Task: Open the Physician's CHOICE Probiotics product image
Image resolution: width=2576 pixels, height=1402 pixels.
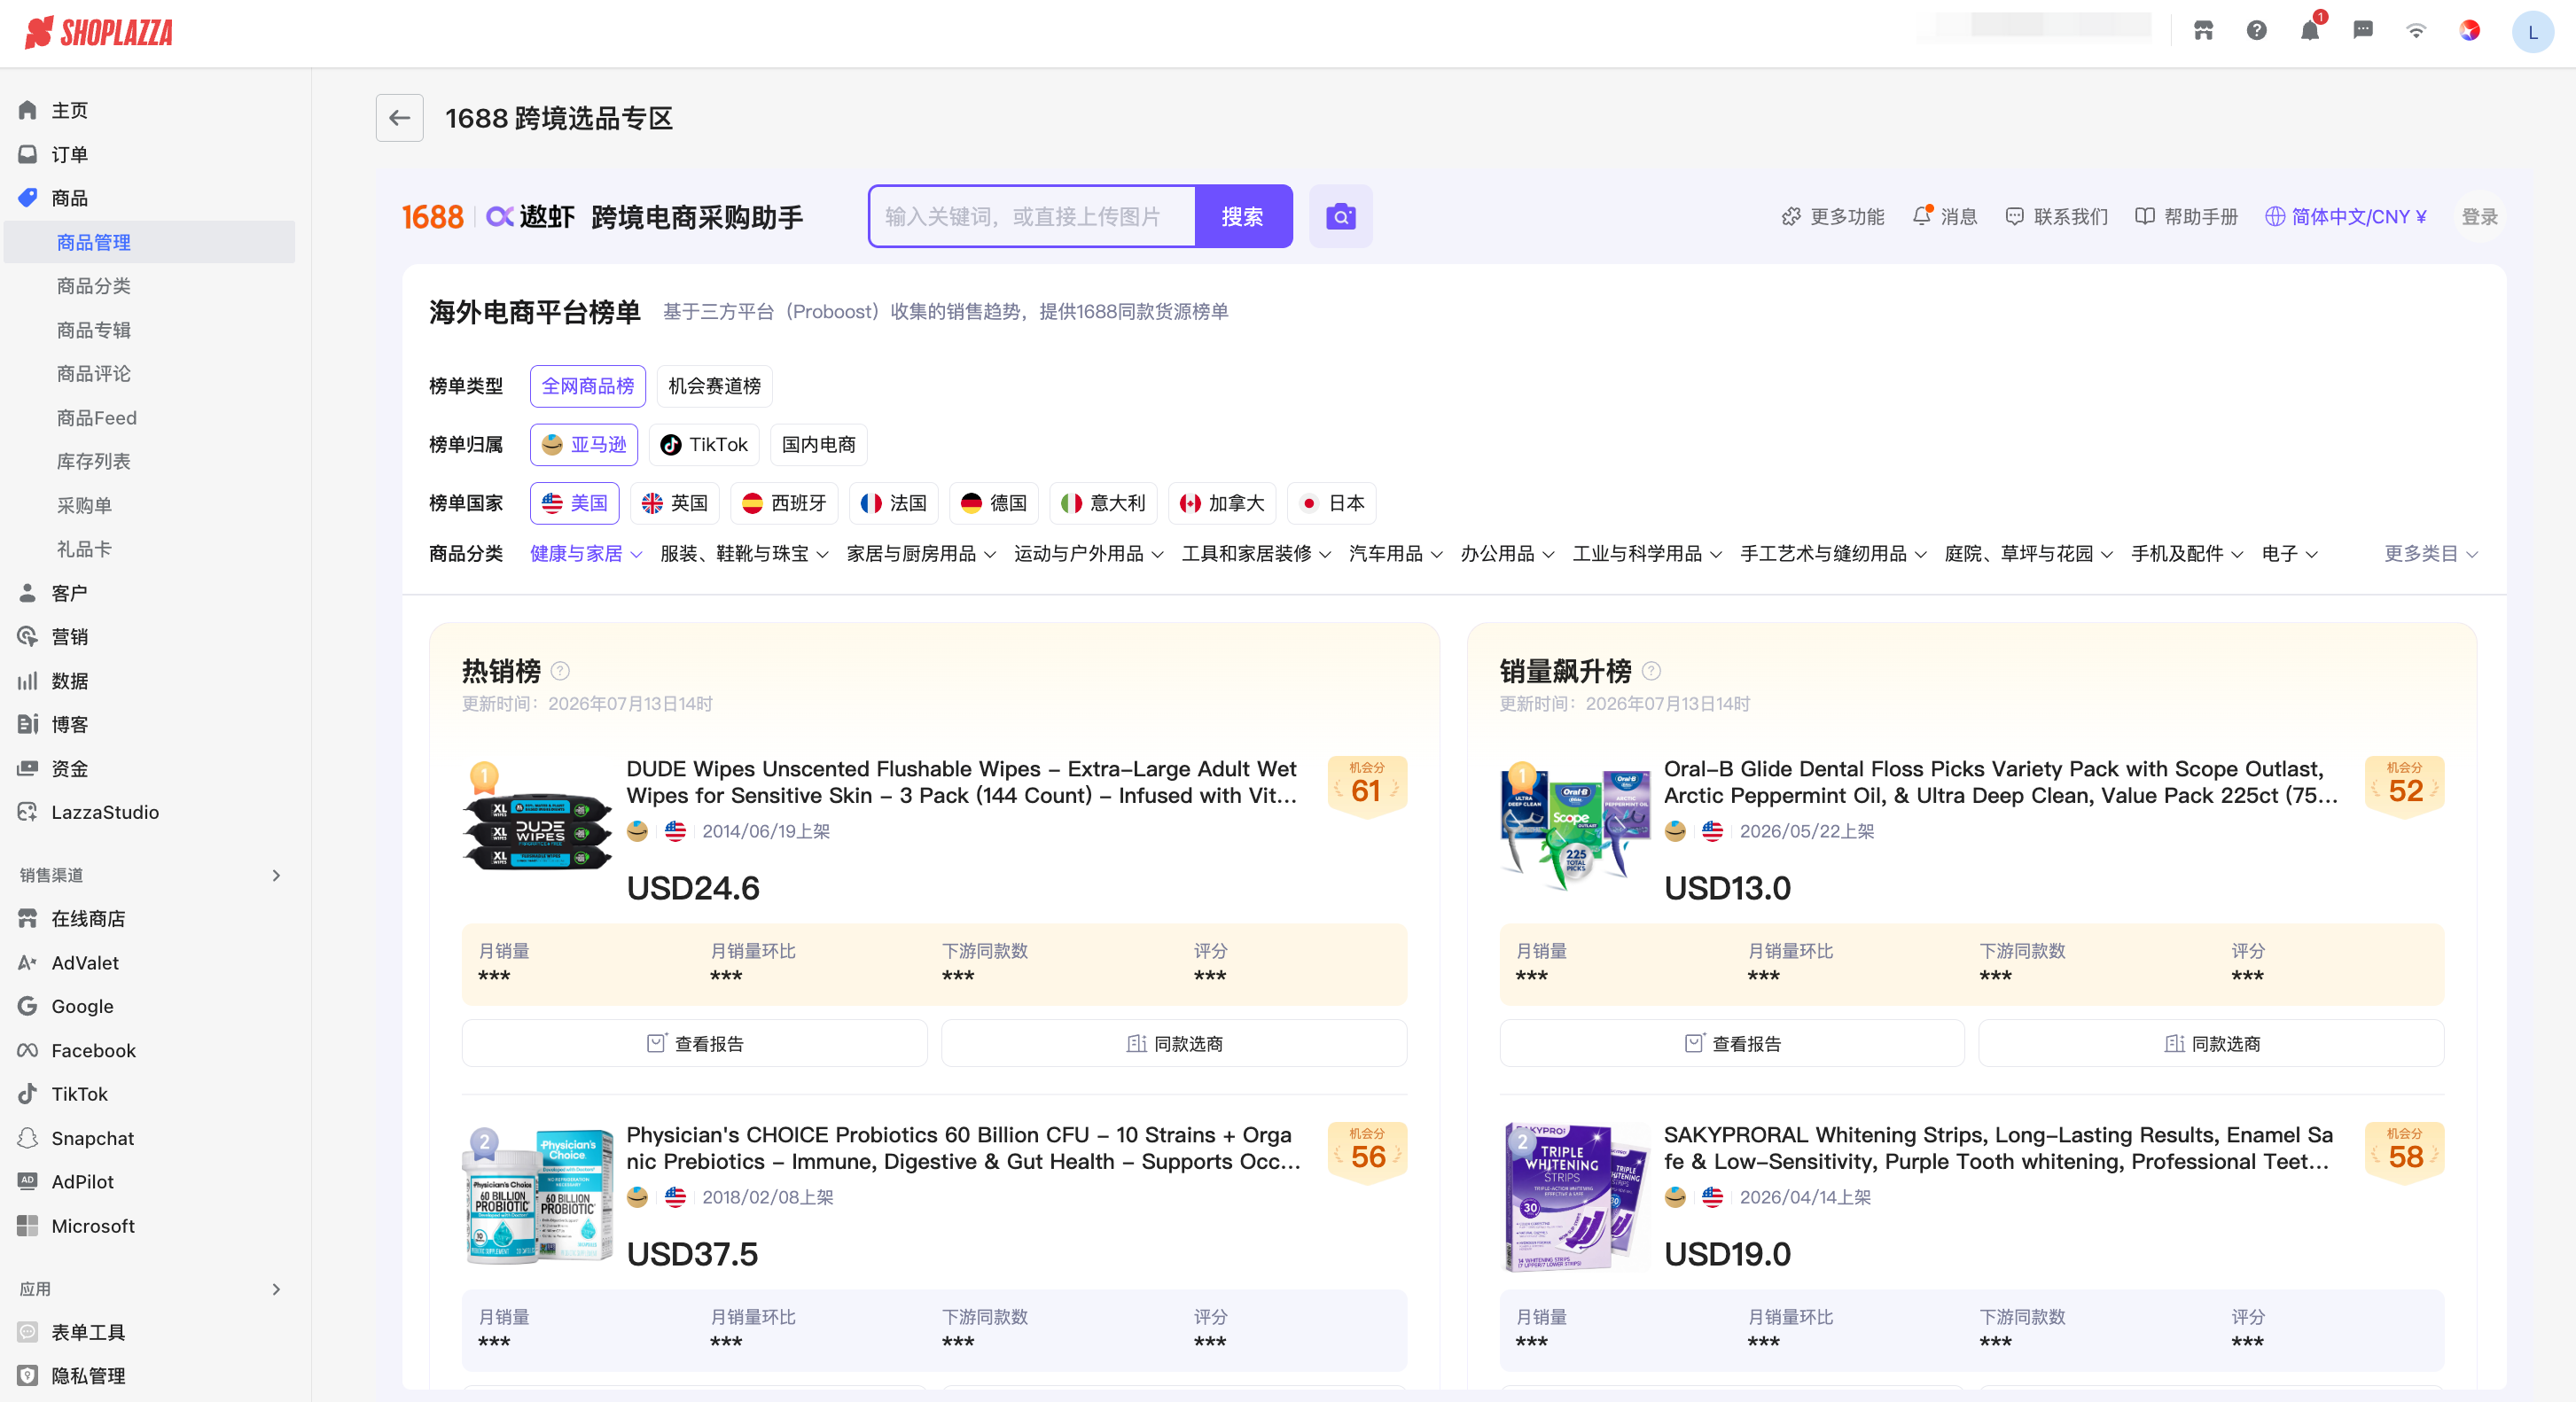Action: point(538,1197)
